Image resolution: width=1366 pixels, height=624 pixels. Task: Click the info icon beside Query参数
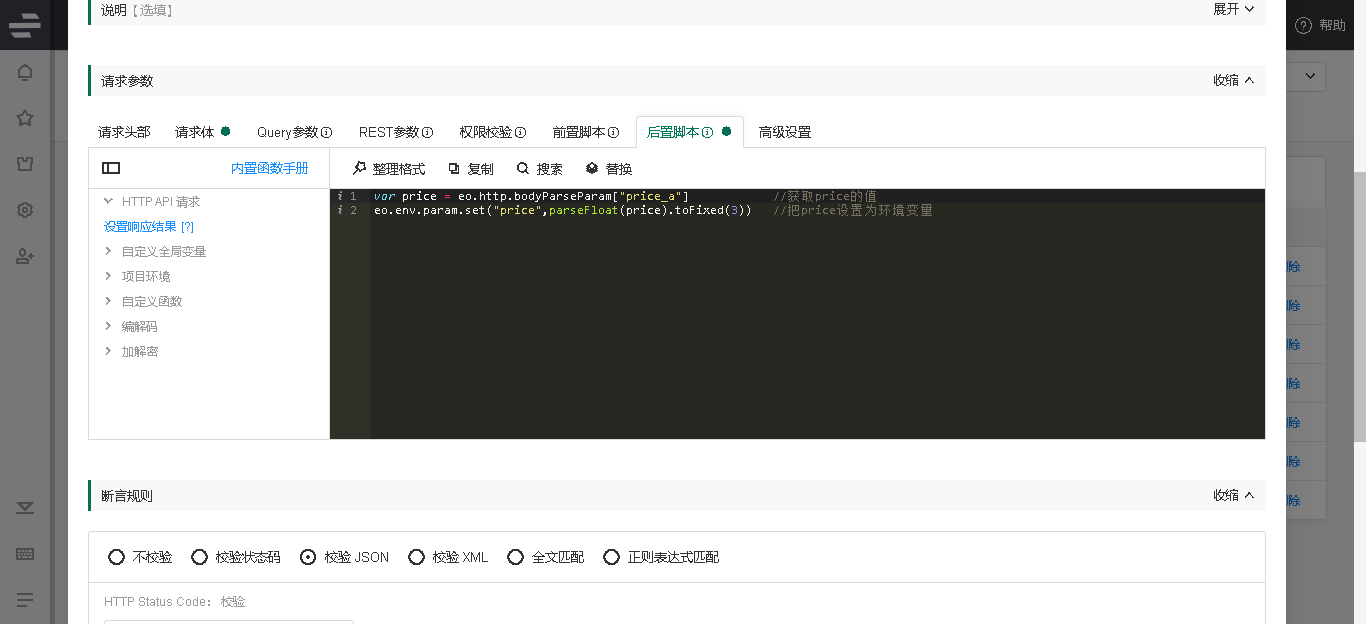(326, 132)
